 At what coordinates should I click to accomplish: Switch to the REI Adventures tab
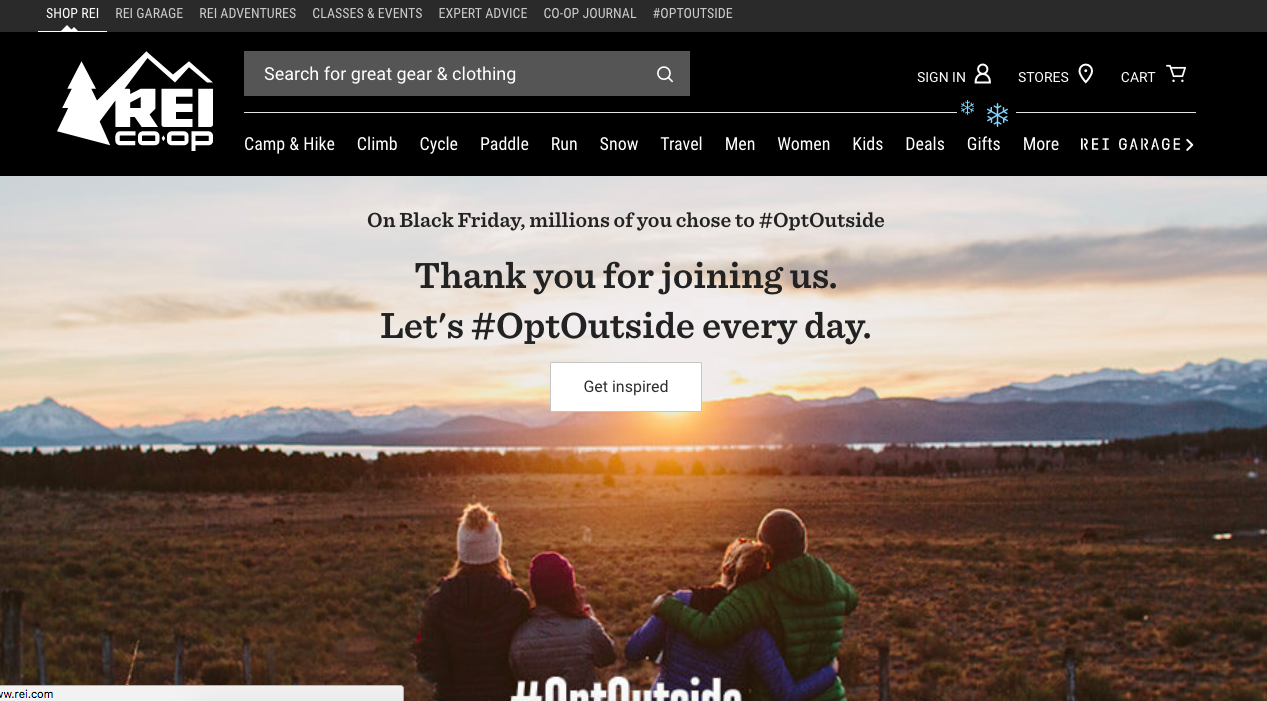coord(248,14)
